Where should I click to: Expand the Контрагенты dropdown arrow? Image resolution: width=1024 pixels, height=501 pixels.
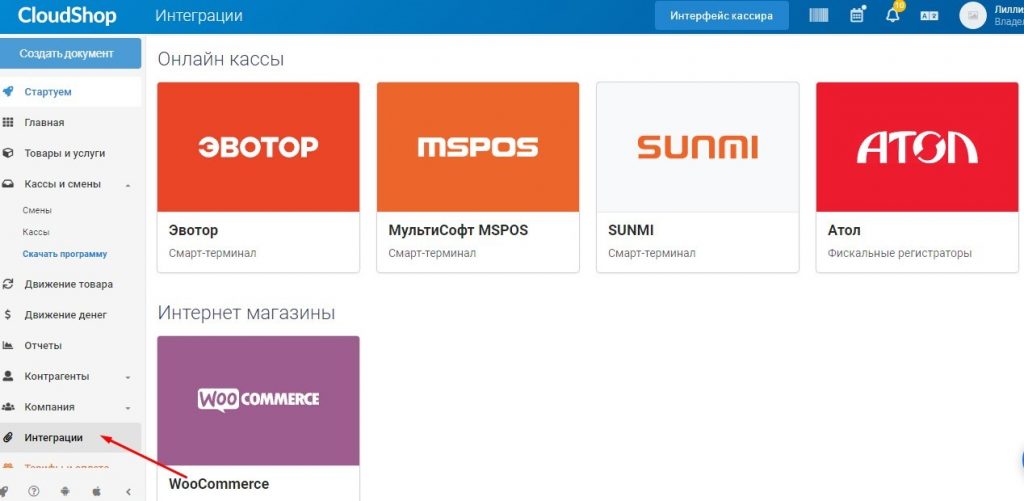(128, 378)
